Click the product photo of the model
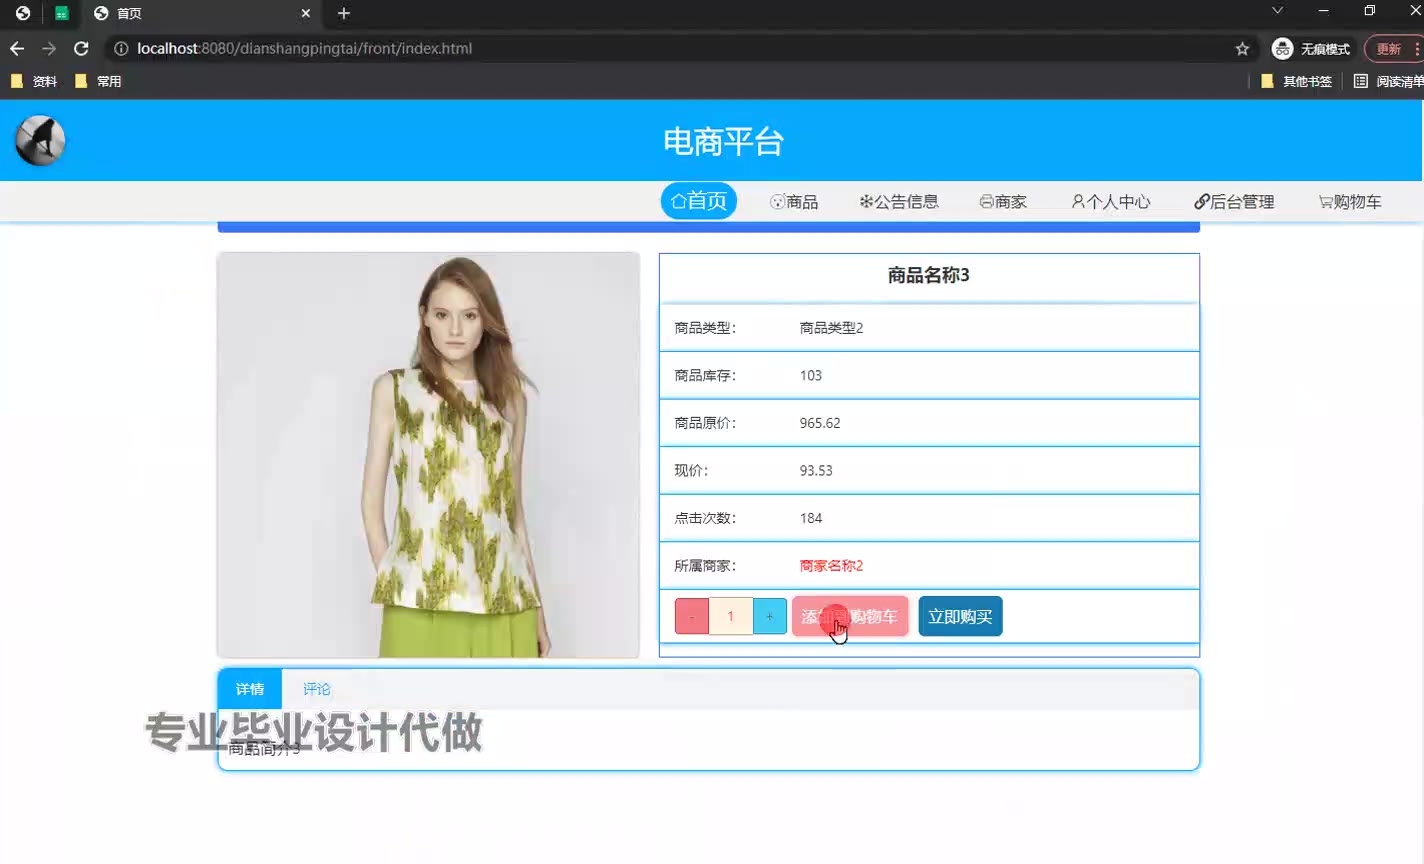 pyautogui.click(x=428, y=455)
